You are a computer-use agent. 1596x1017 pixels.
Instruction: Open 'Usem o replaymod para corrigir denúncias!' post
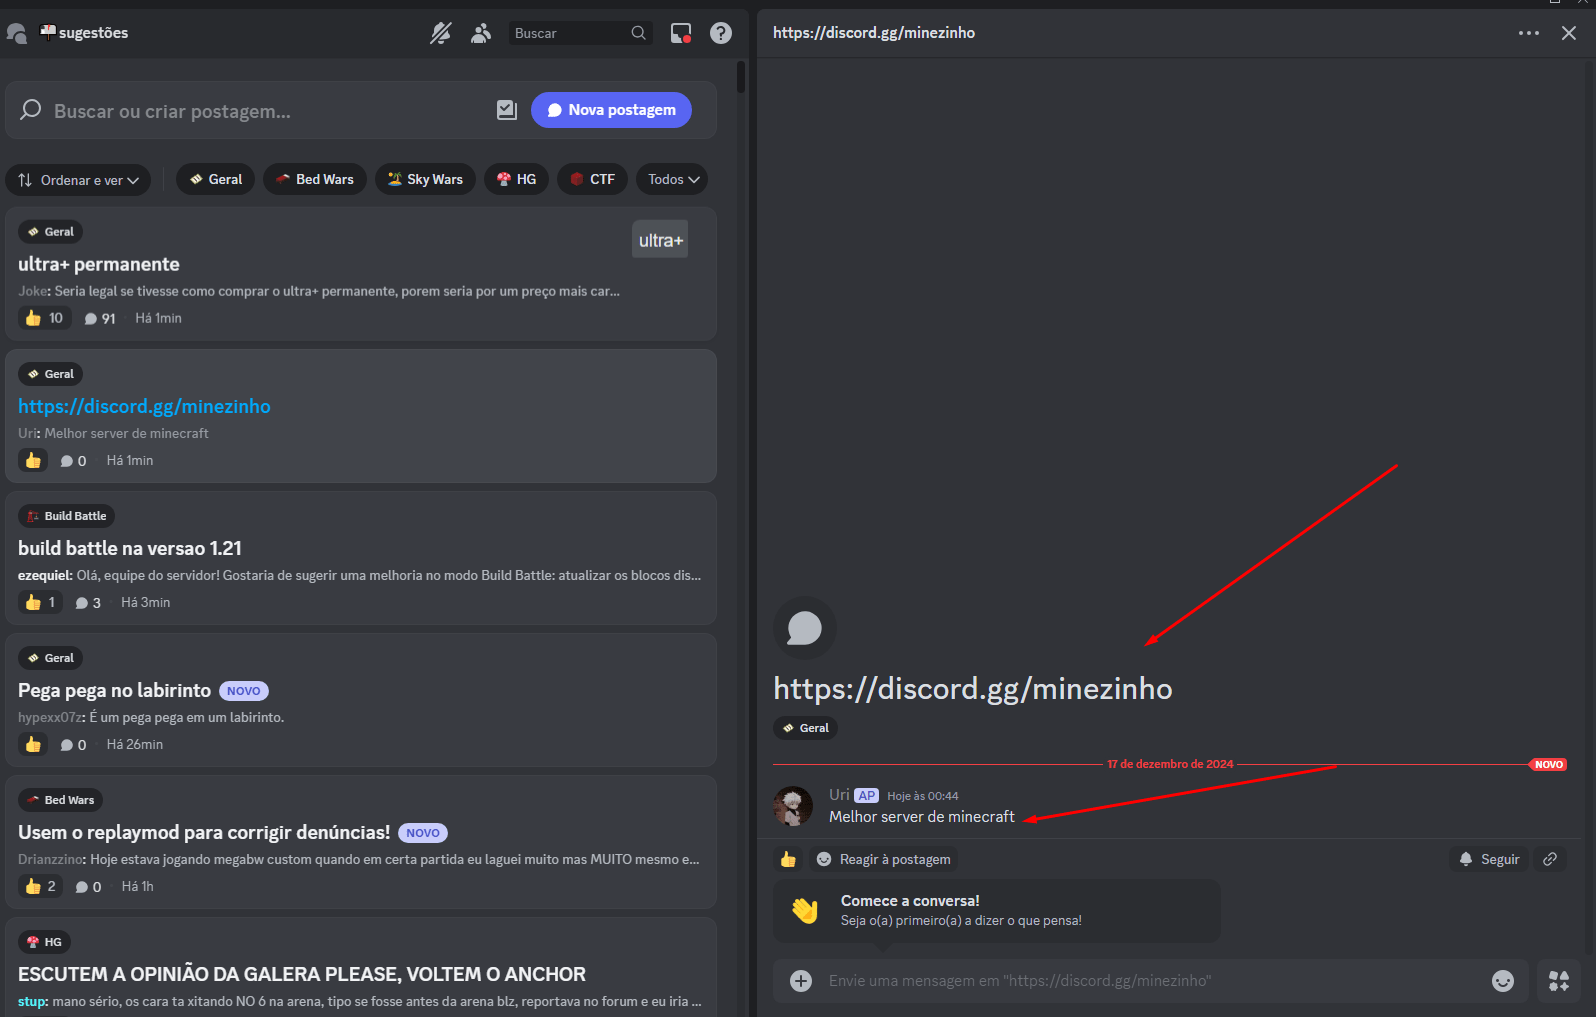tap(204, 832)
